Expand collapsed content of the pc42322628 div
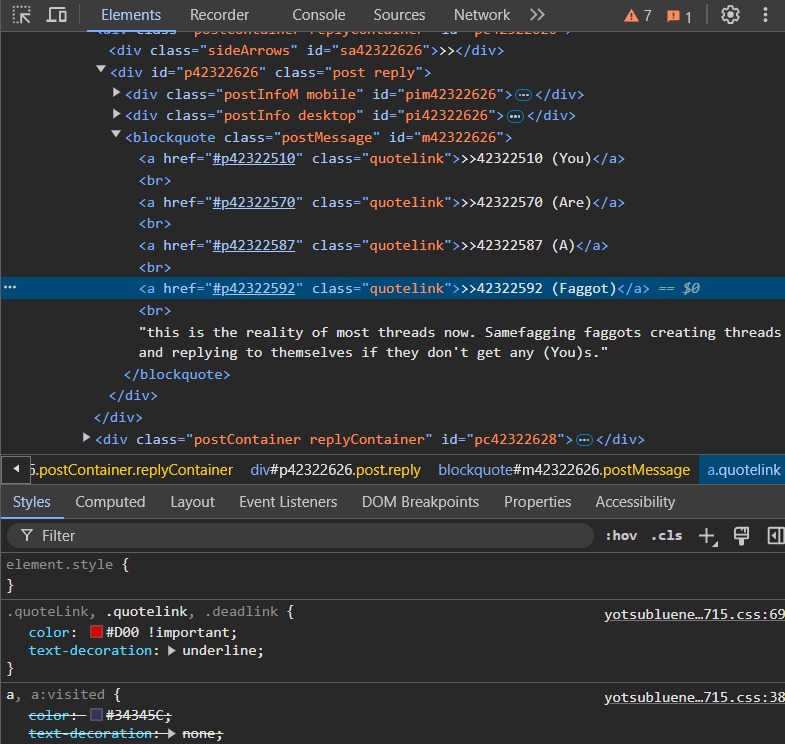The height and width of the screenshot is (744, 785). pyautogui.click(x=584, y=440)
